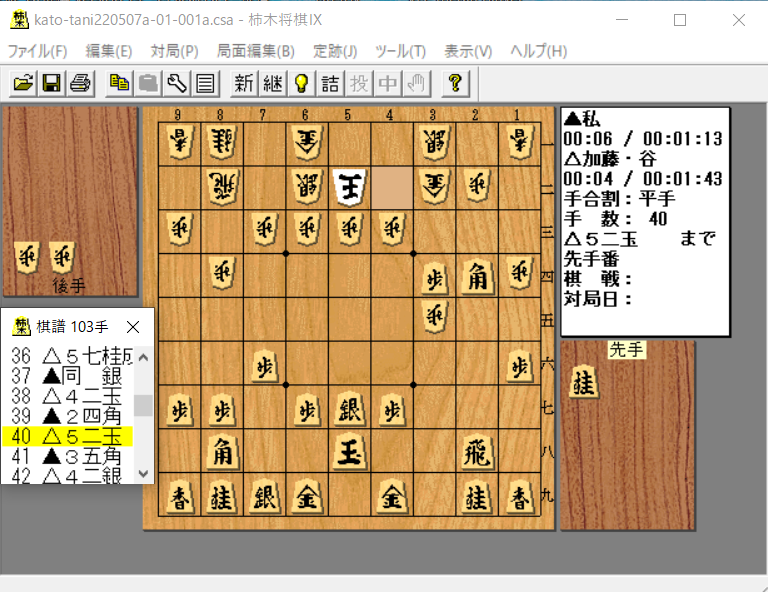Viewport: 768px width, 592px height.
Task: Click the save floppy disk icon
Action: tap(52, 83)
